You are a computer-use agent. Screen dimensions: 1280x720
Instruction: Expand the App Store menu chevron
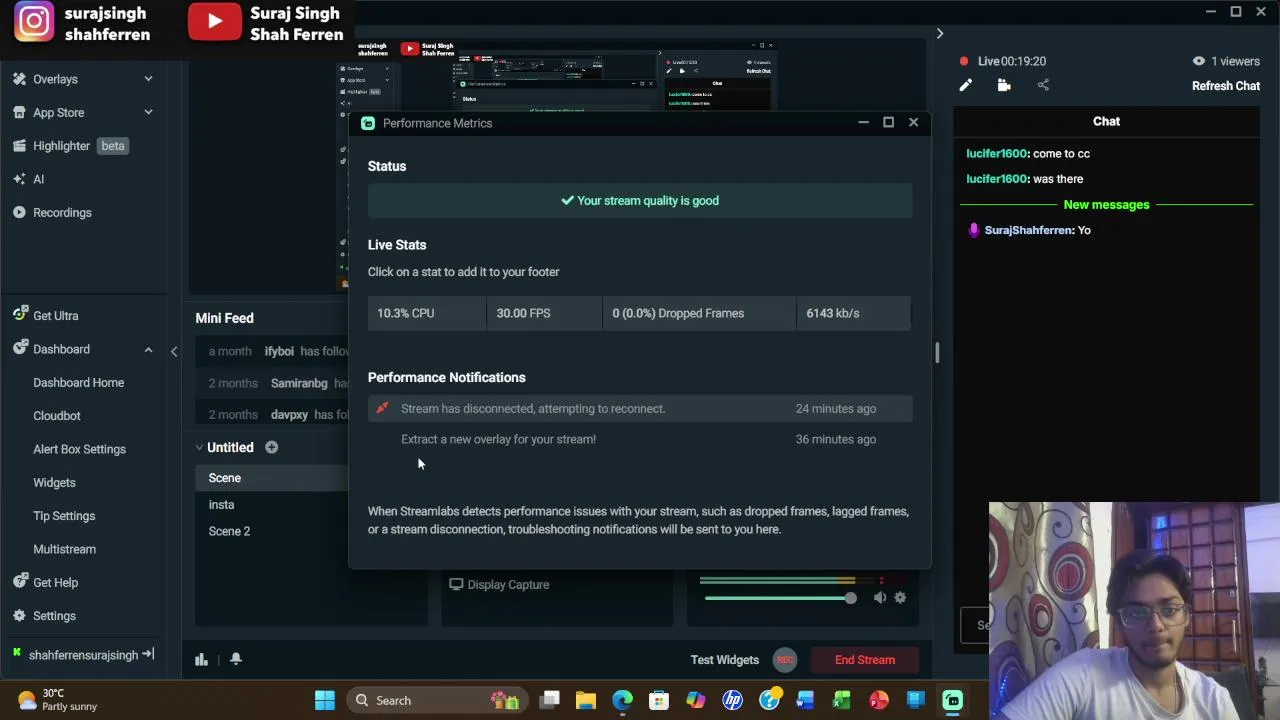point(148,113)
